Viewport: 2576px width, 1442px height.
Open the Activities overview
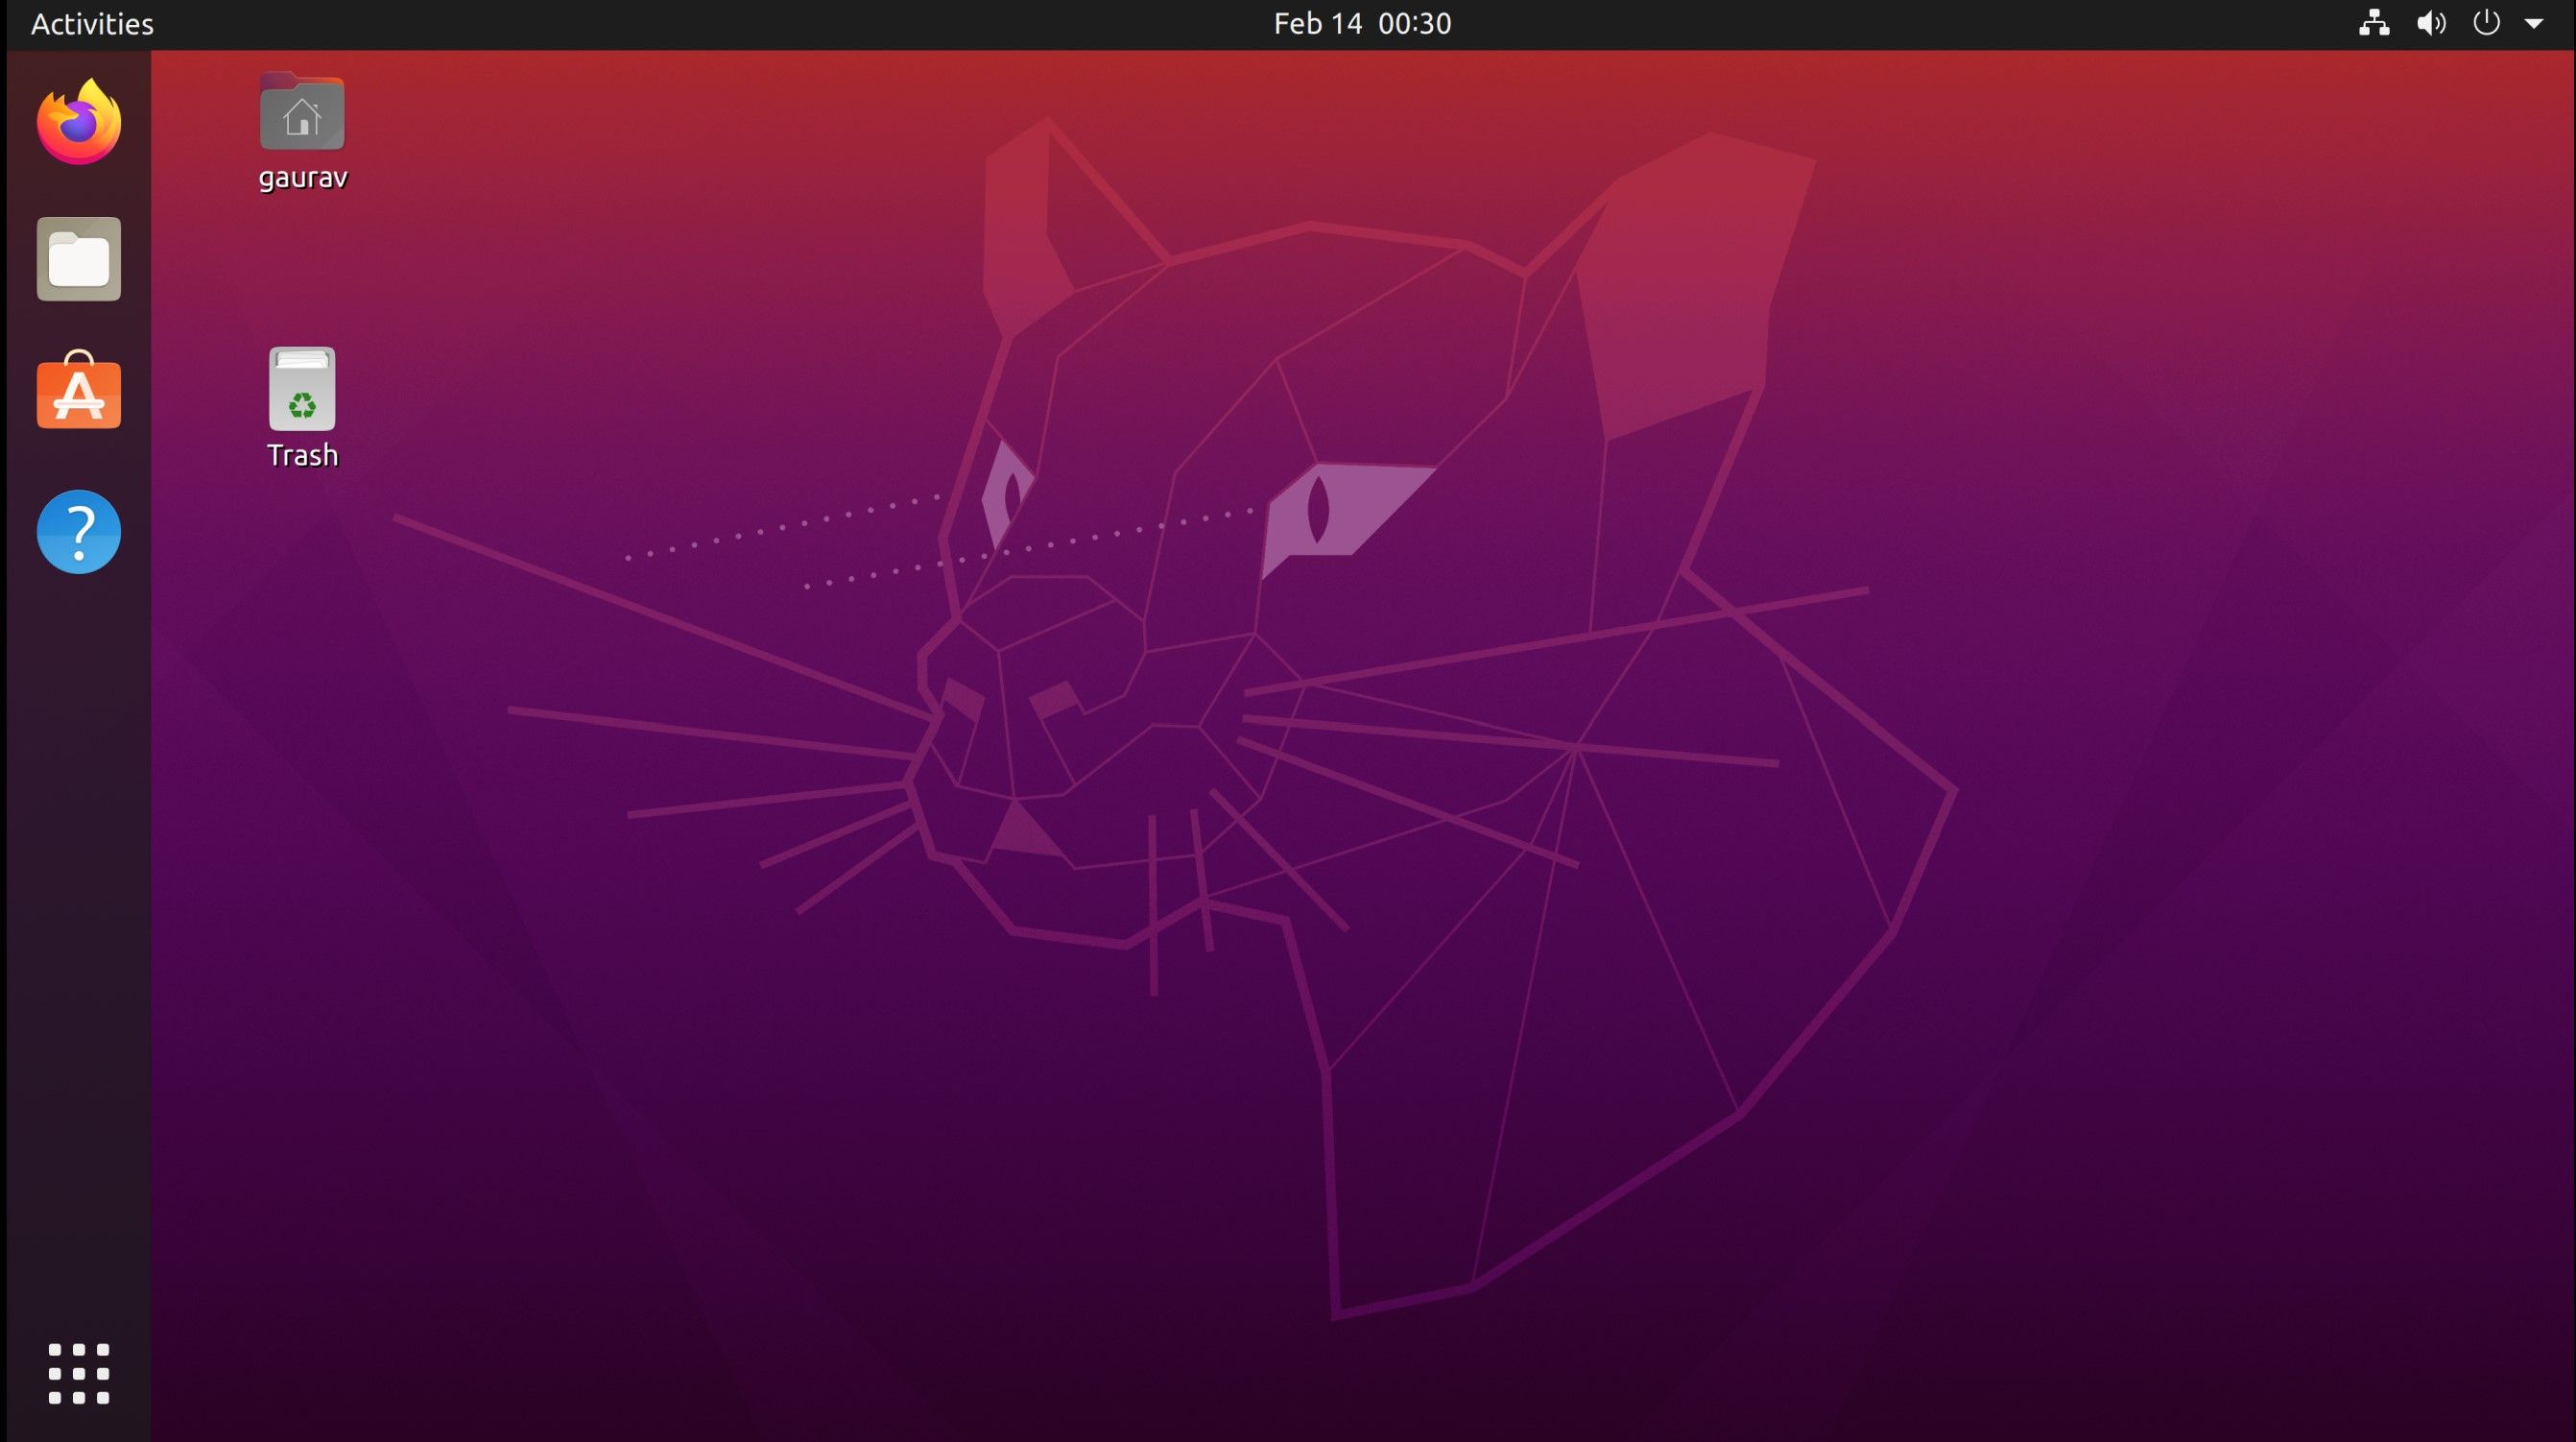pyautogui.click(x=91, y=23)
